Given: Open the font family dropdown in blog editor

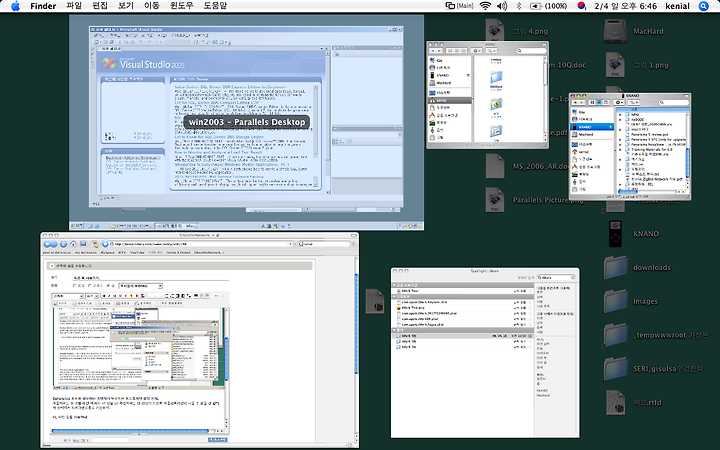Looking at the screenshot, I should tap(68, 296).
